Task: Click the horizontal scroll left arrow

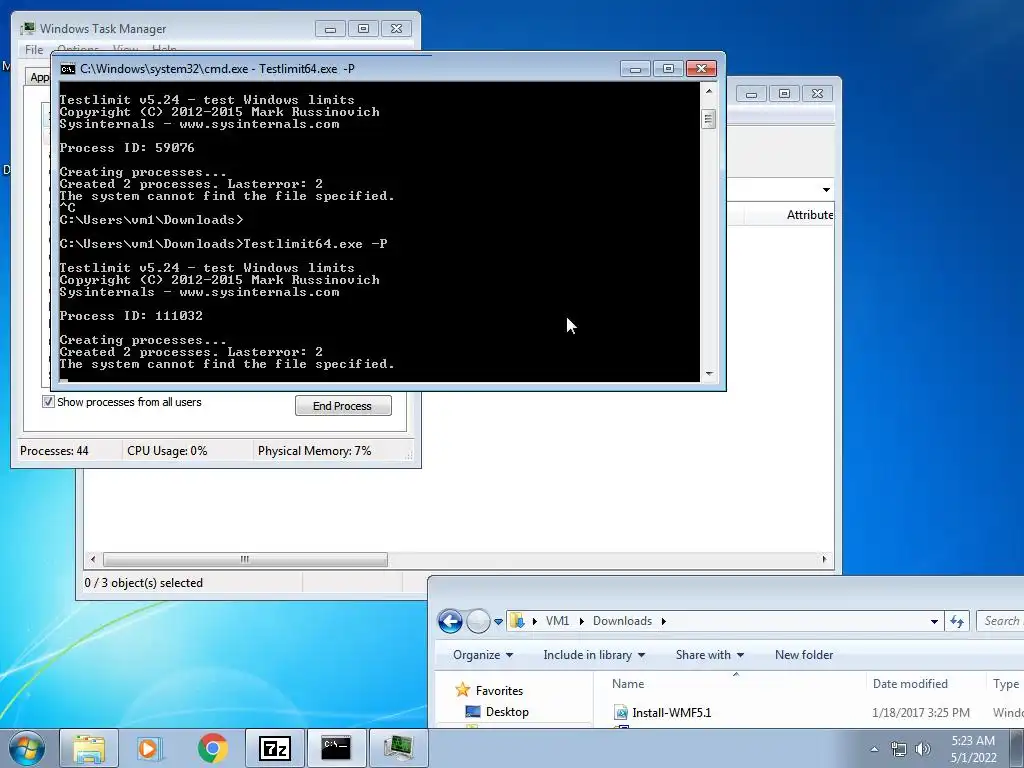Action: pyautogui.click(x=93, y=559)
